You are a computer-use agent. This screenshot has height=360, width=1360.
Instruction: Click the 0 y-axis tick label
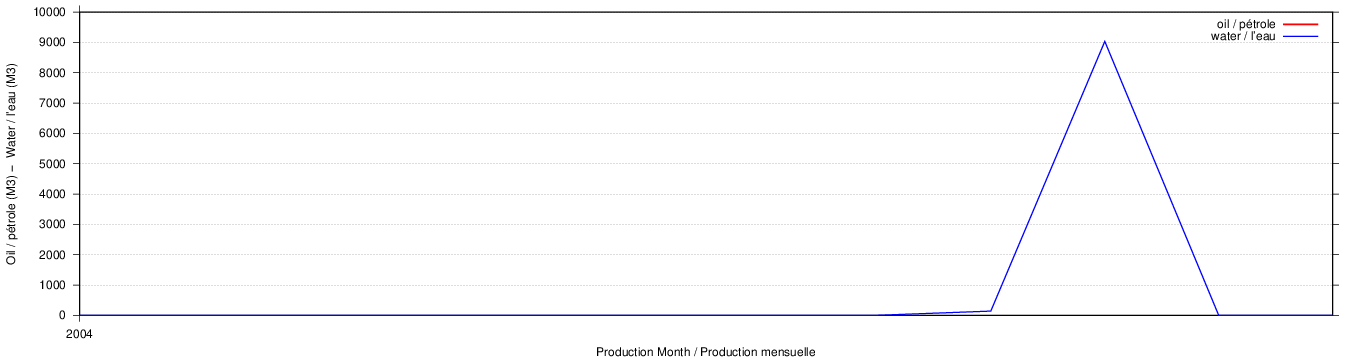coord(63,315)
